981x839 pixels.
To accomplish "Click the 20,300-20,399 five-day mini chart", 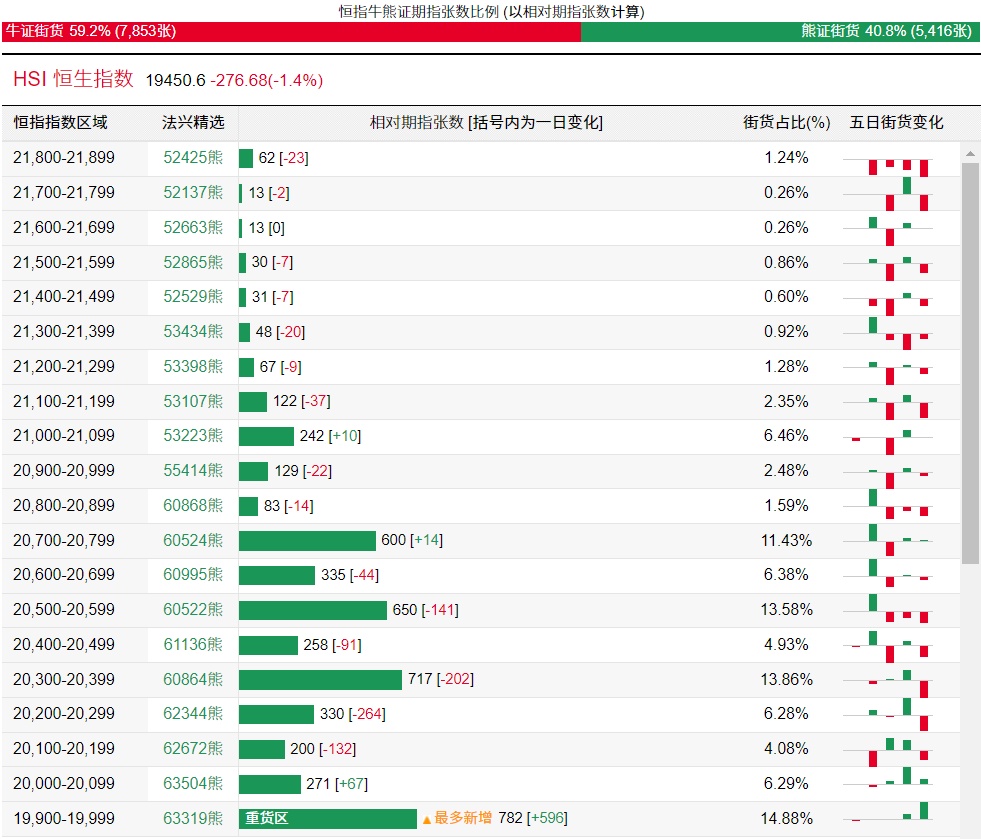I will pos(888,682).
